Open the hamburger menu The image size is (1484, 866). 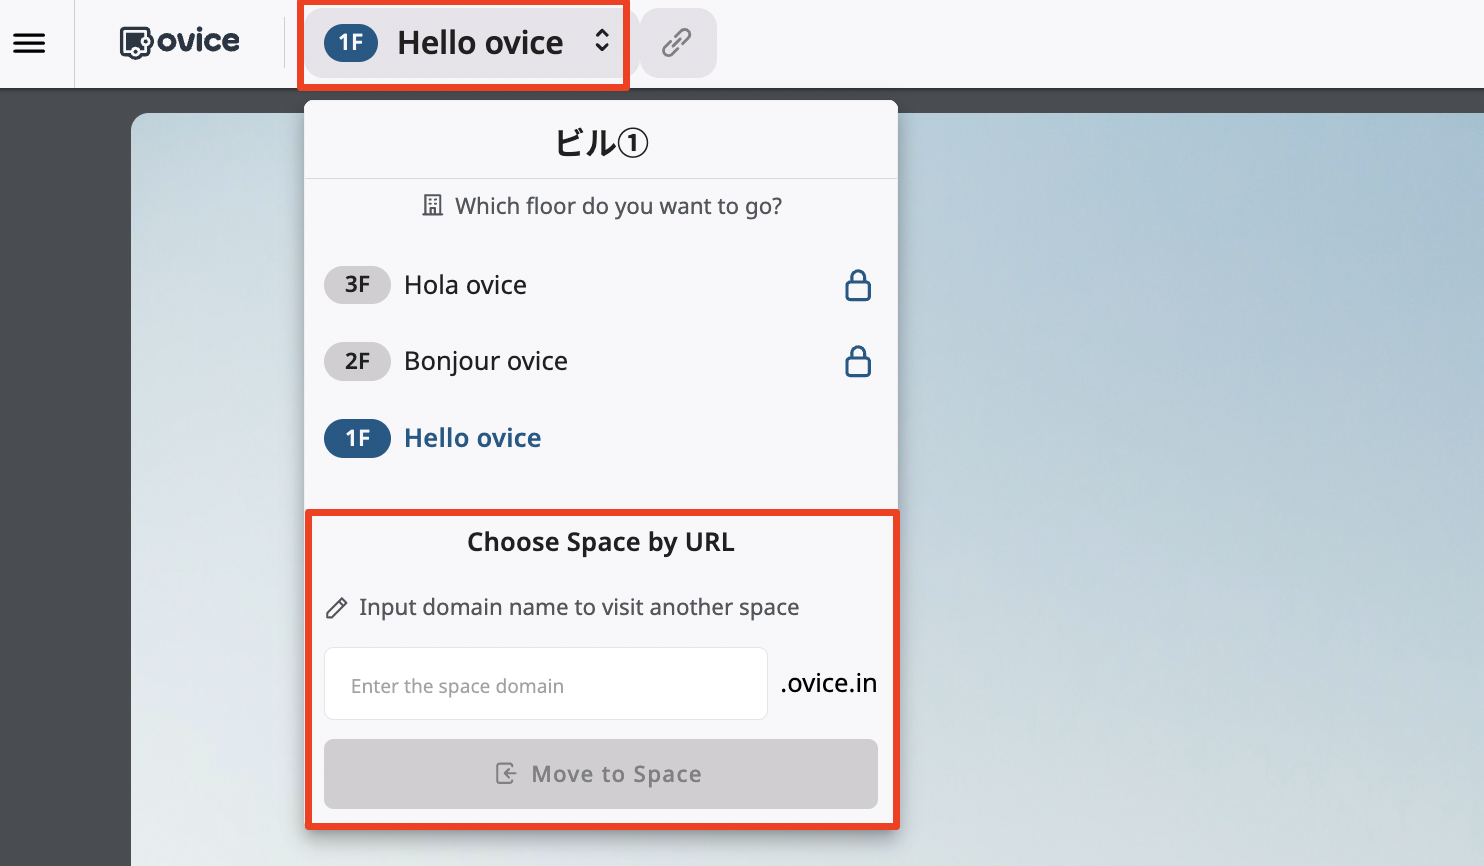click(x=29, y=43)
